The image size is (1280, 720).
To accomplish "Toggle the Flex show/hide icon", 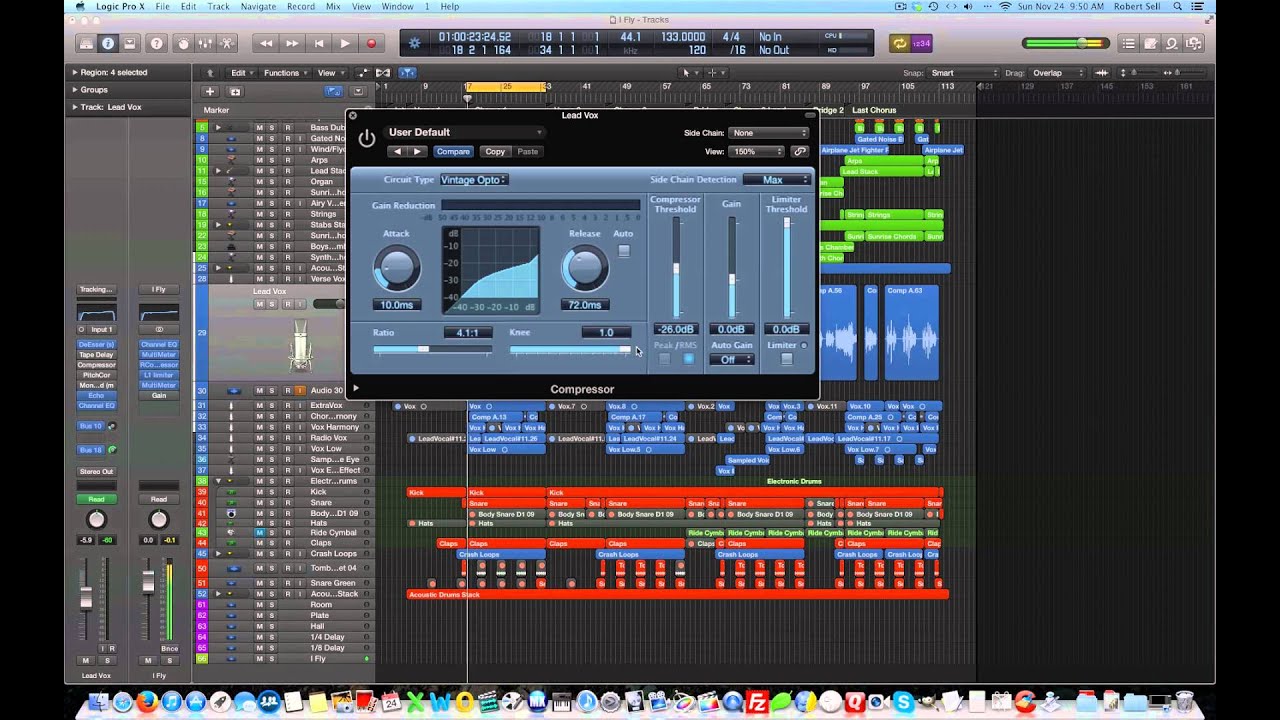I will (x=383, y=73).
